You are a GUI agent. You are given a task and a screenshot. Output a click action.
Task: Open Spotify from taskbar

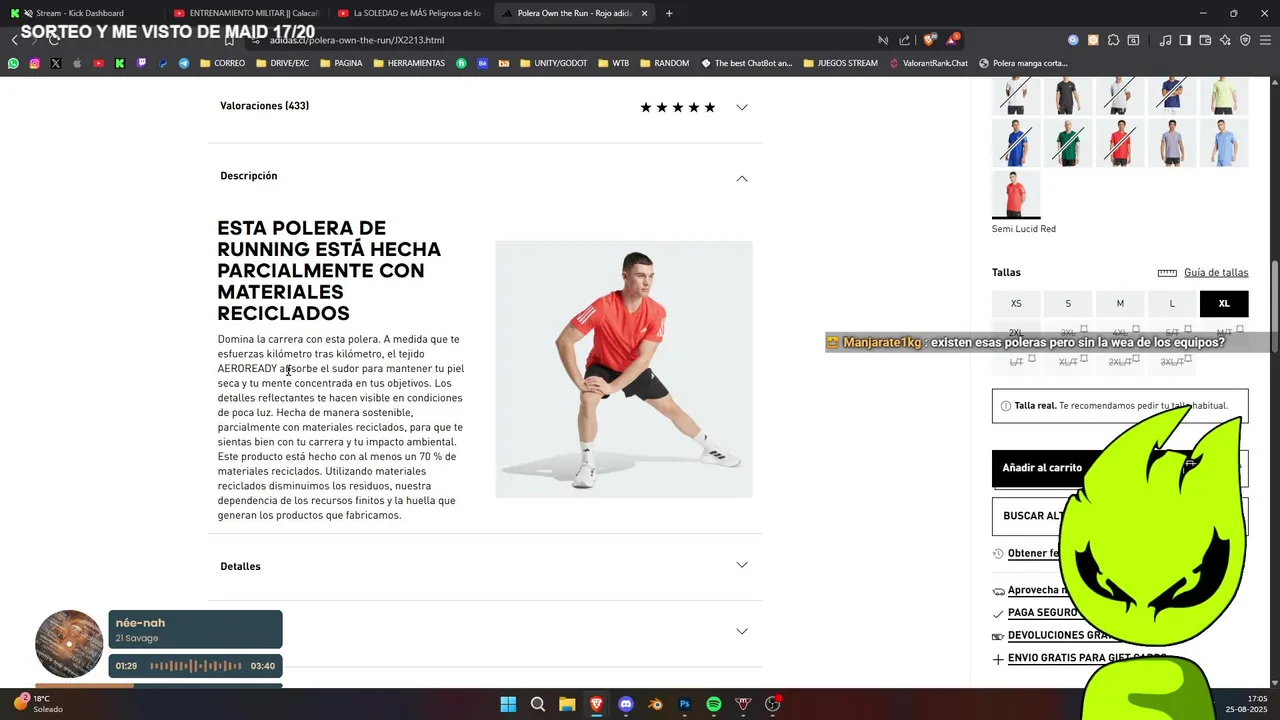click(x=714, y=704)
